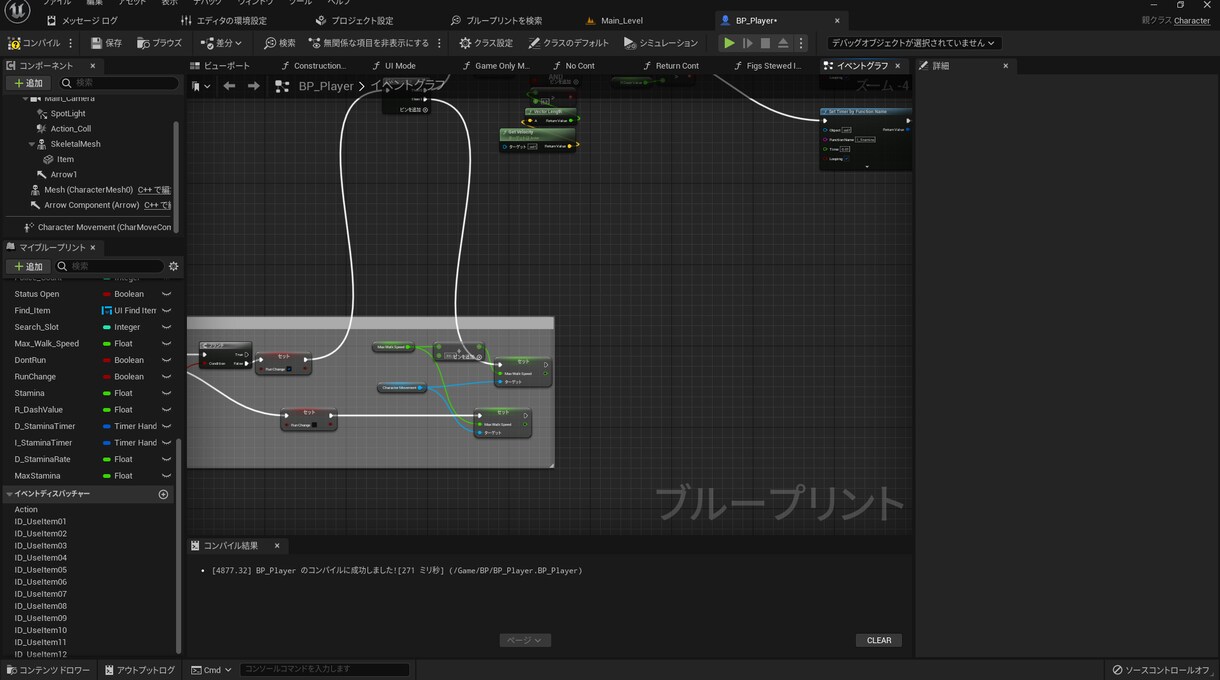
Task: Close the イベントグラフ tab
Action: pos(897,66)
